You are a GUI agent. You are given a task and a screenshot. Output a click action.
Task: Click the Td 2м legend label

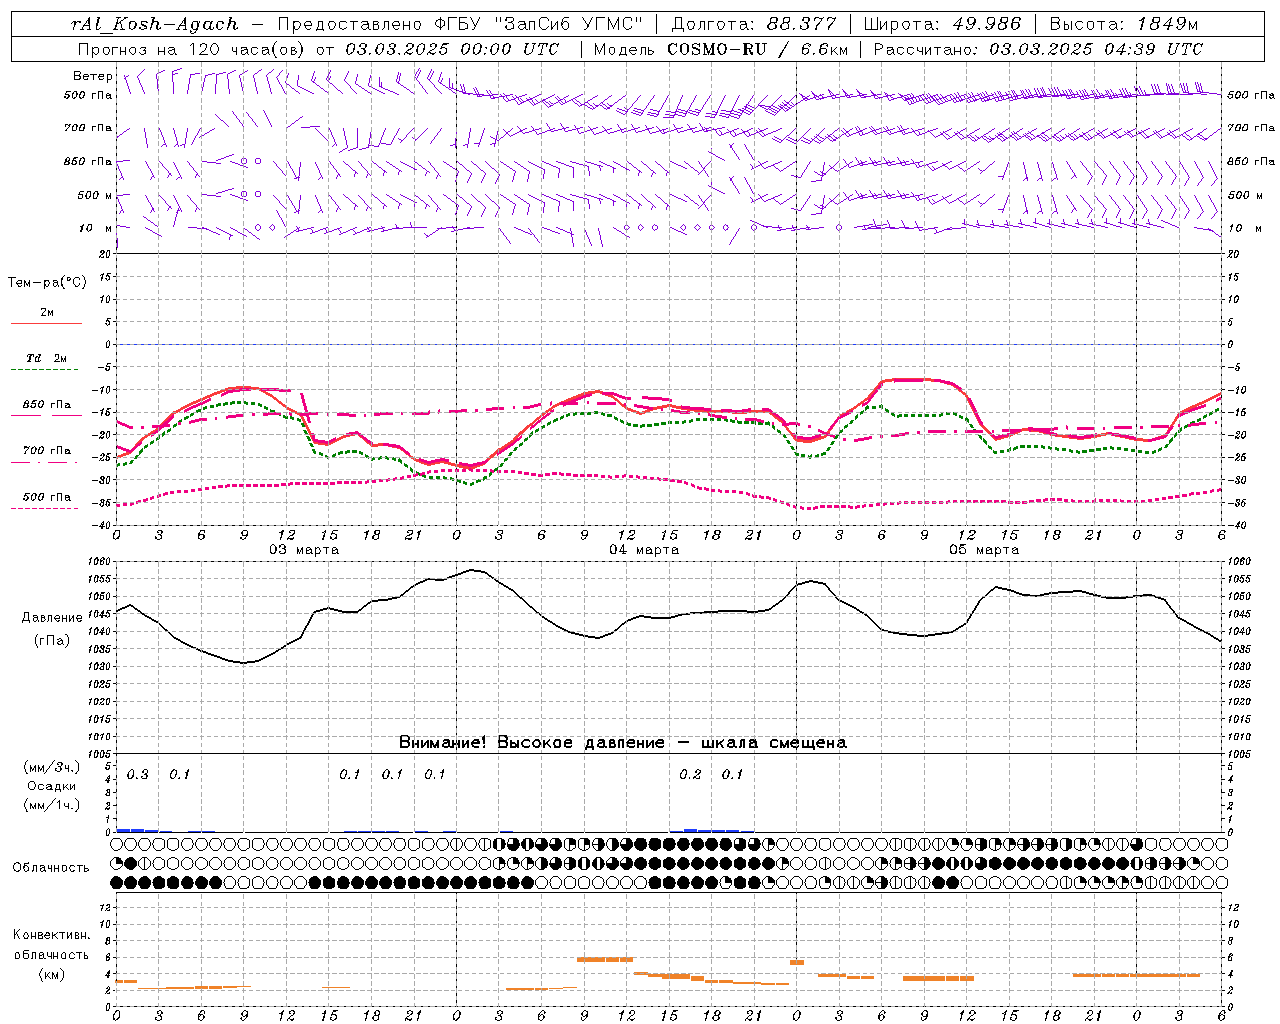47,358
